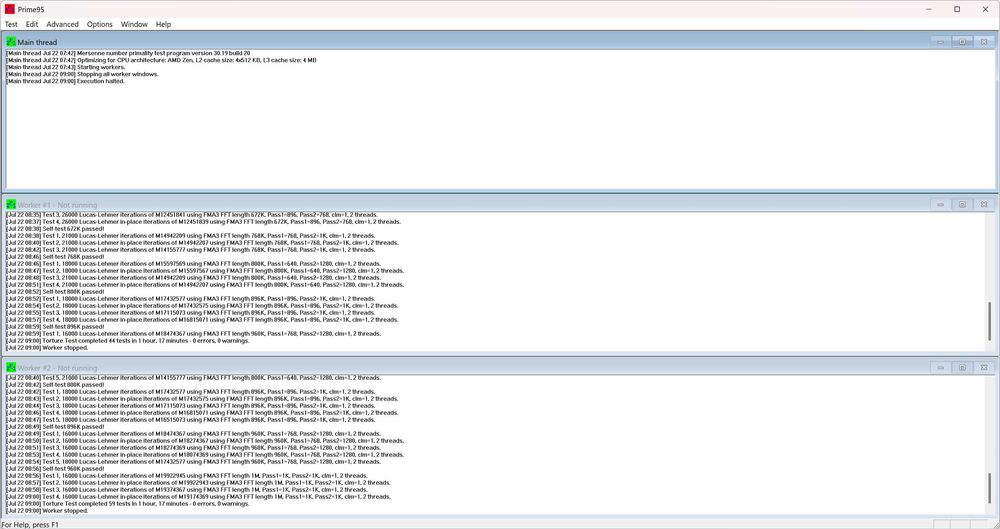This screenshot has width=1000, height=529.
Task: Open the Edit menu
Action: pyautogui.click(x=32, y=24)
